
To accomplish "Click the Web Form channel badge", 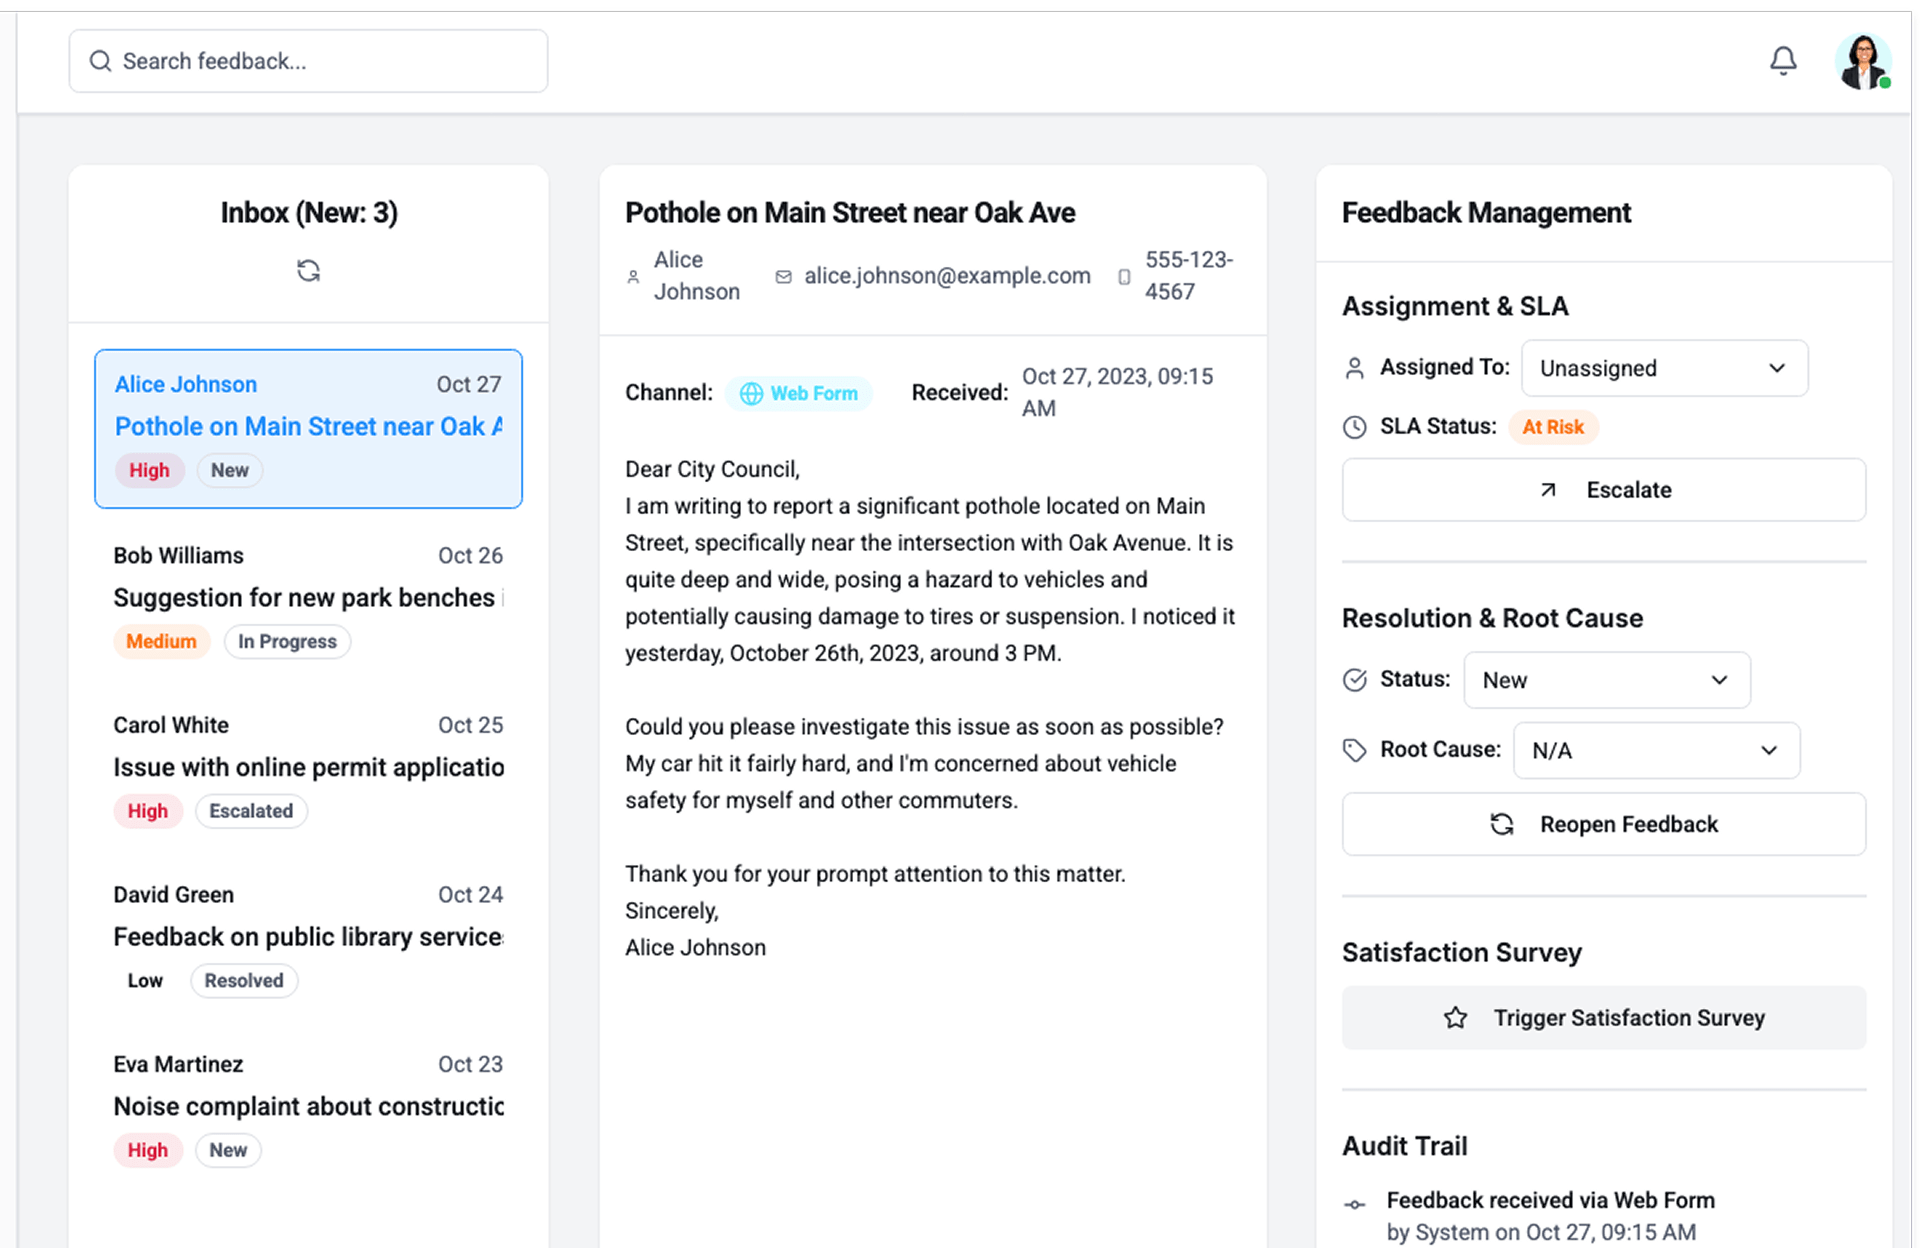I will 799,393.
